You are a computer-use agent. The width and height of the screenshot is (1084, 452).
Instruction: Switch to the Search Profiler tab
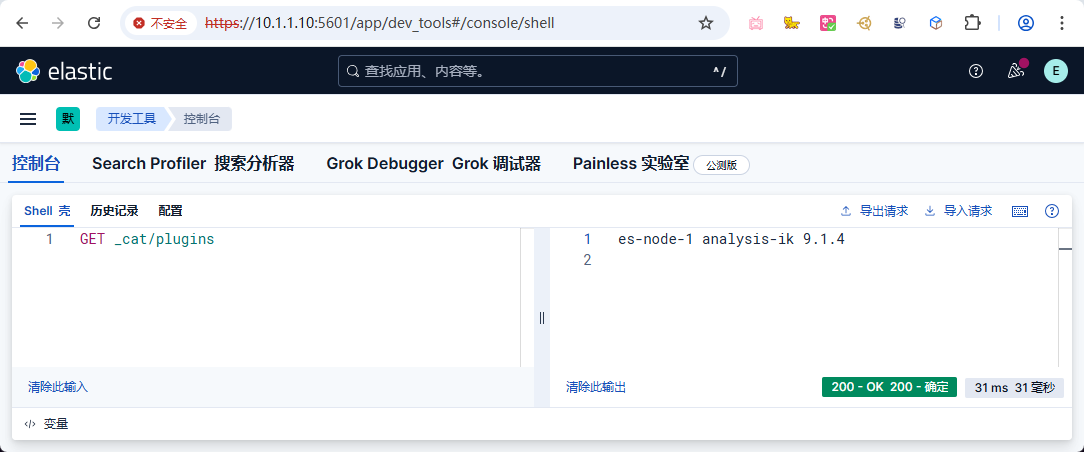point(193,164)
